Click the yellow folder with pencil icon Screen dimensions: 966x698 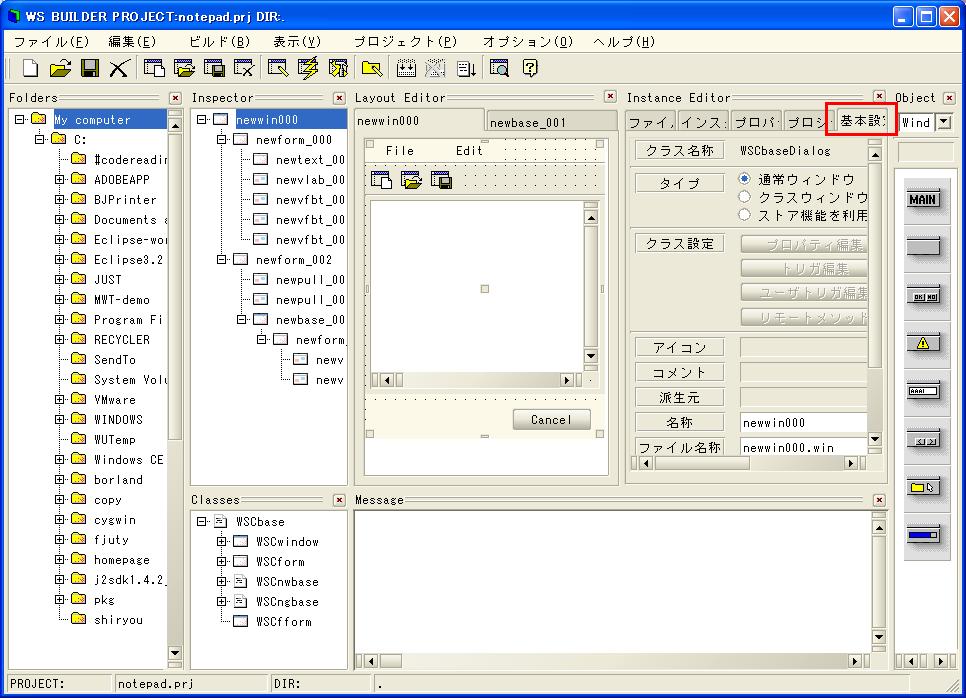point(372,68)
